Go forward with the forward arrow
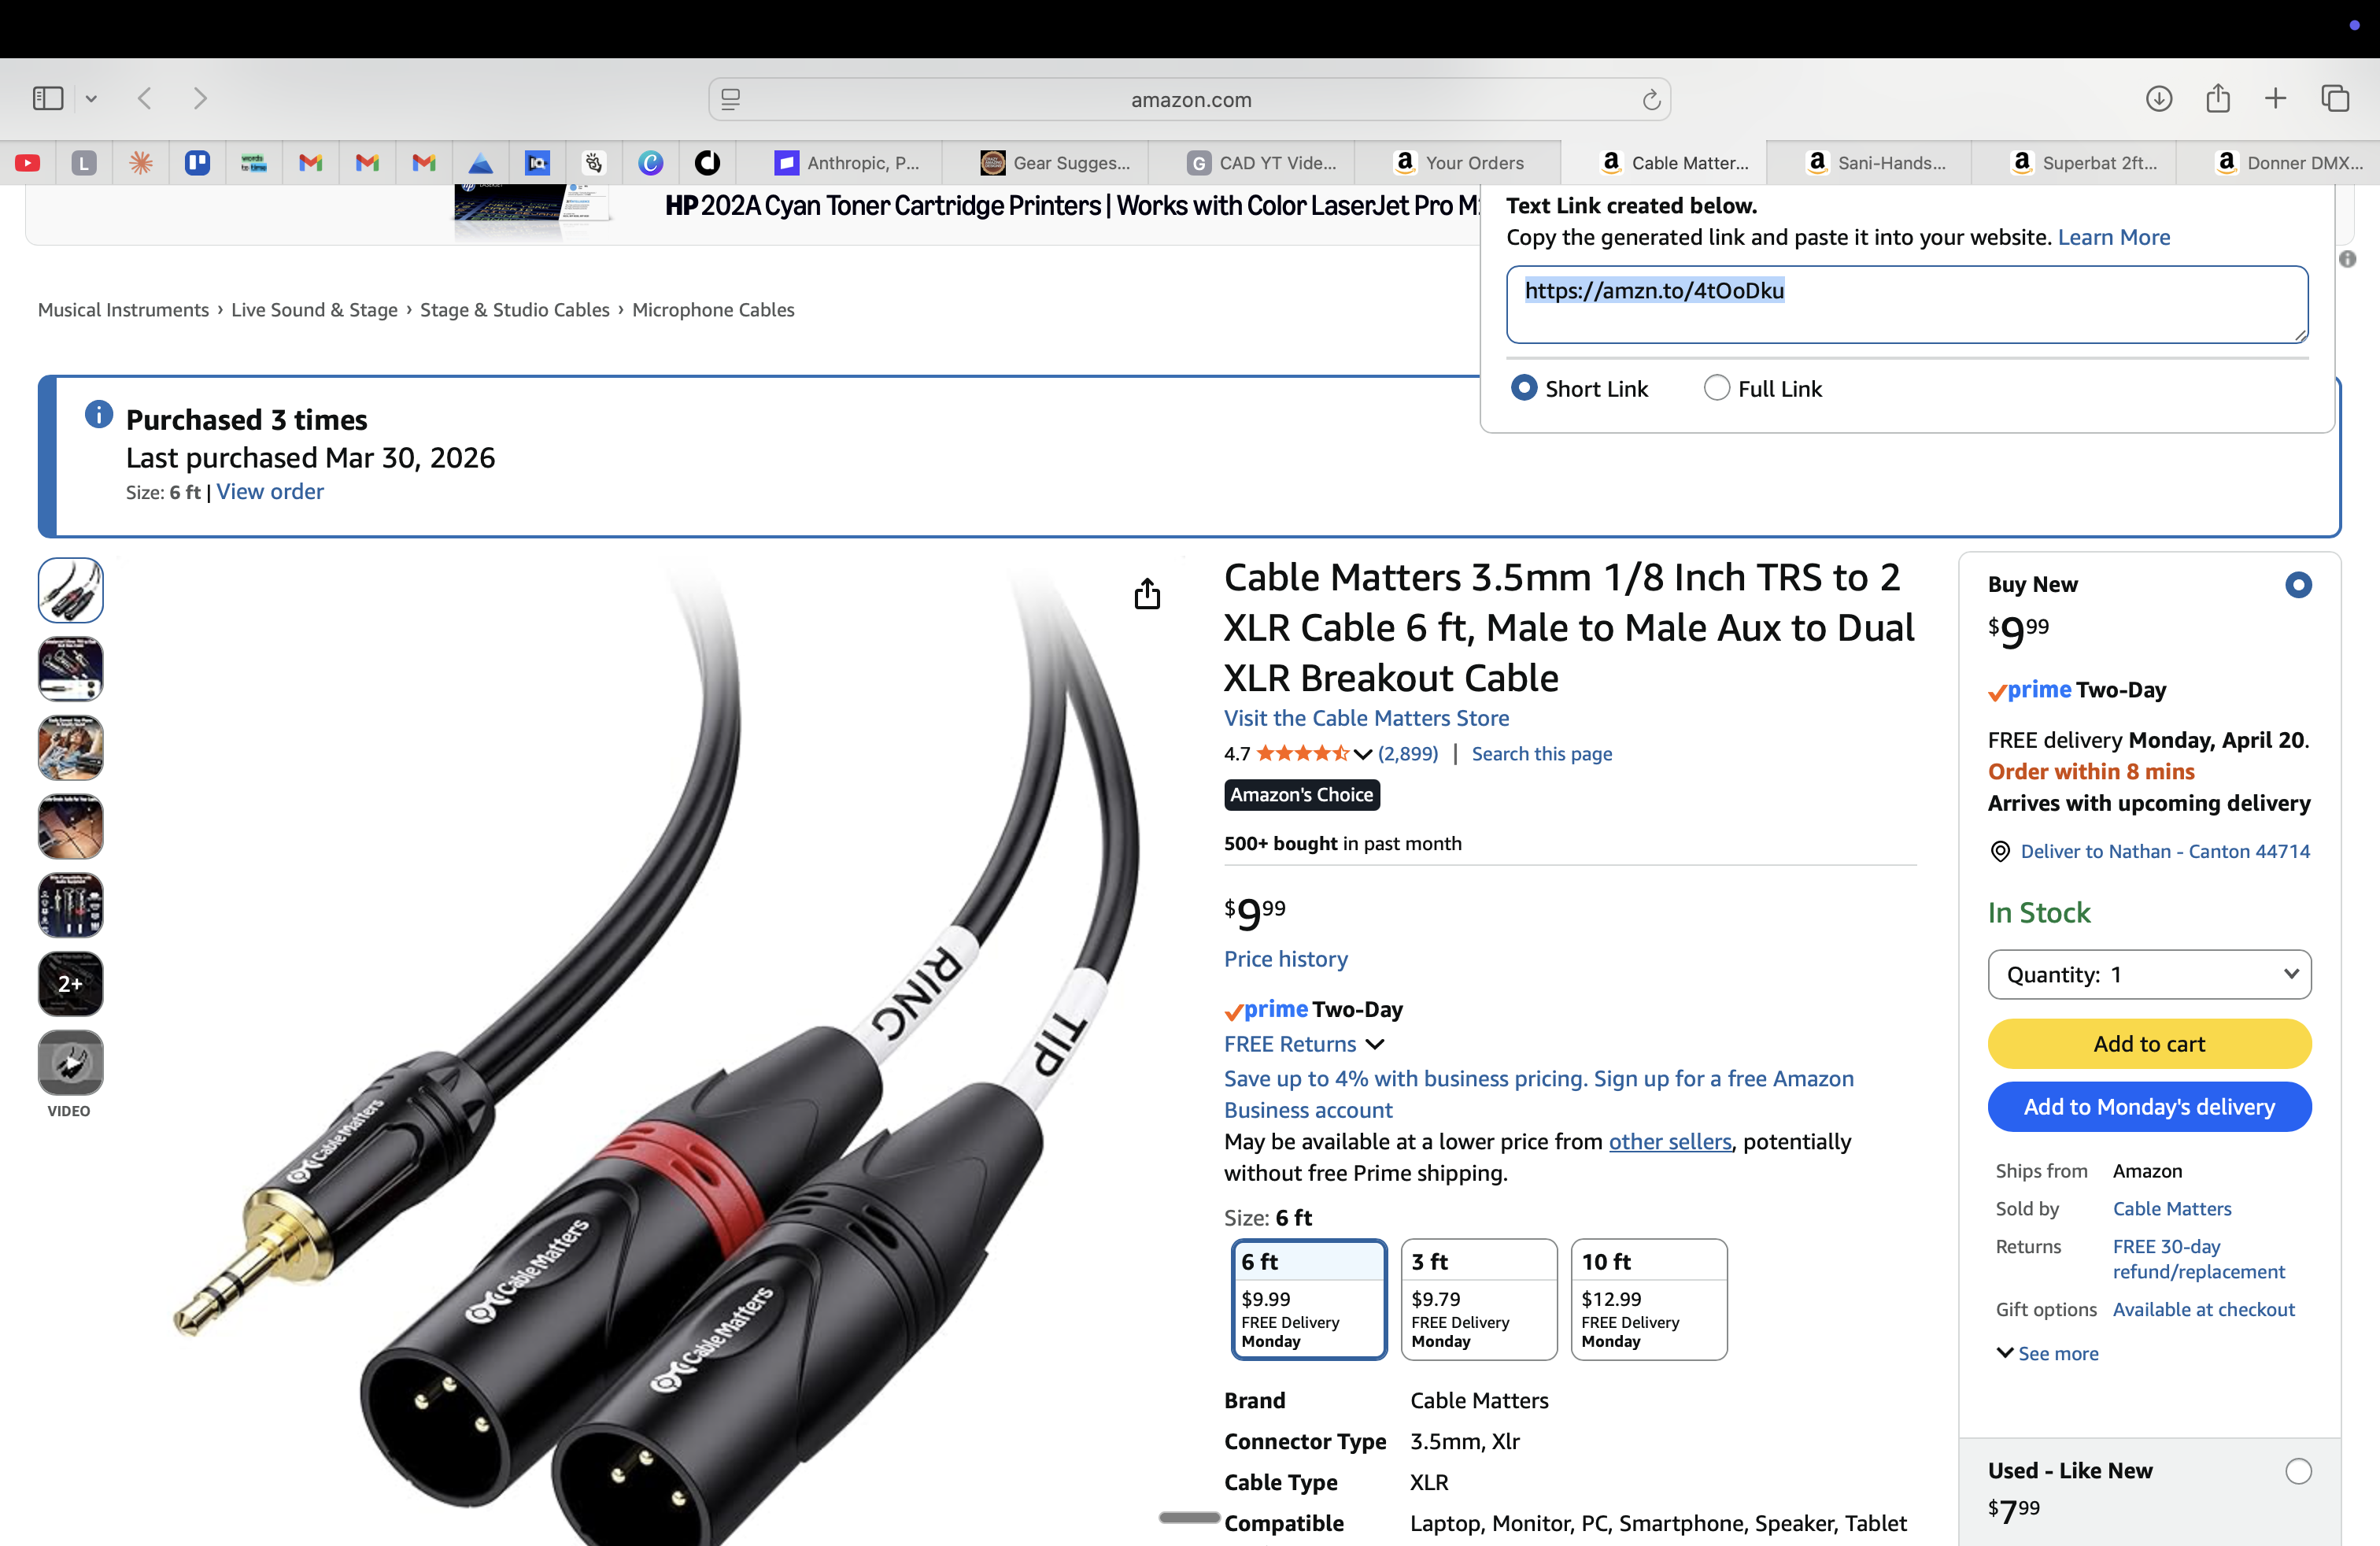This screenshot has width=2380, height=1546. coord(200,98)
